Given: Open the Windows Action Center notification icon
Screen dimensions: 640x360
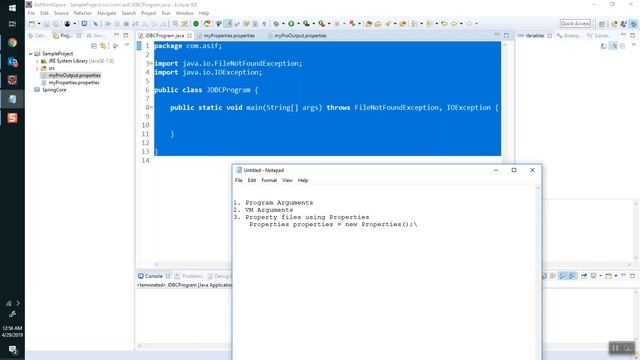Looking at the screenshot, I should (12, 350).
